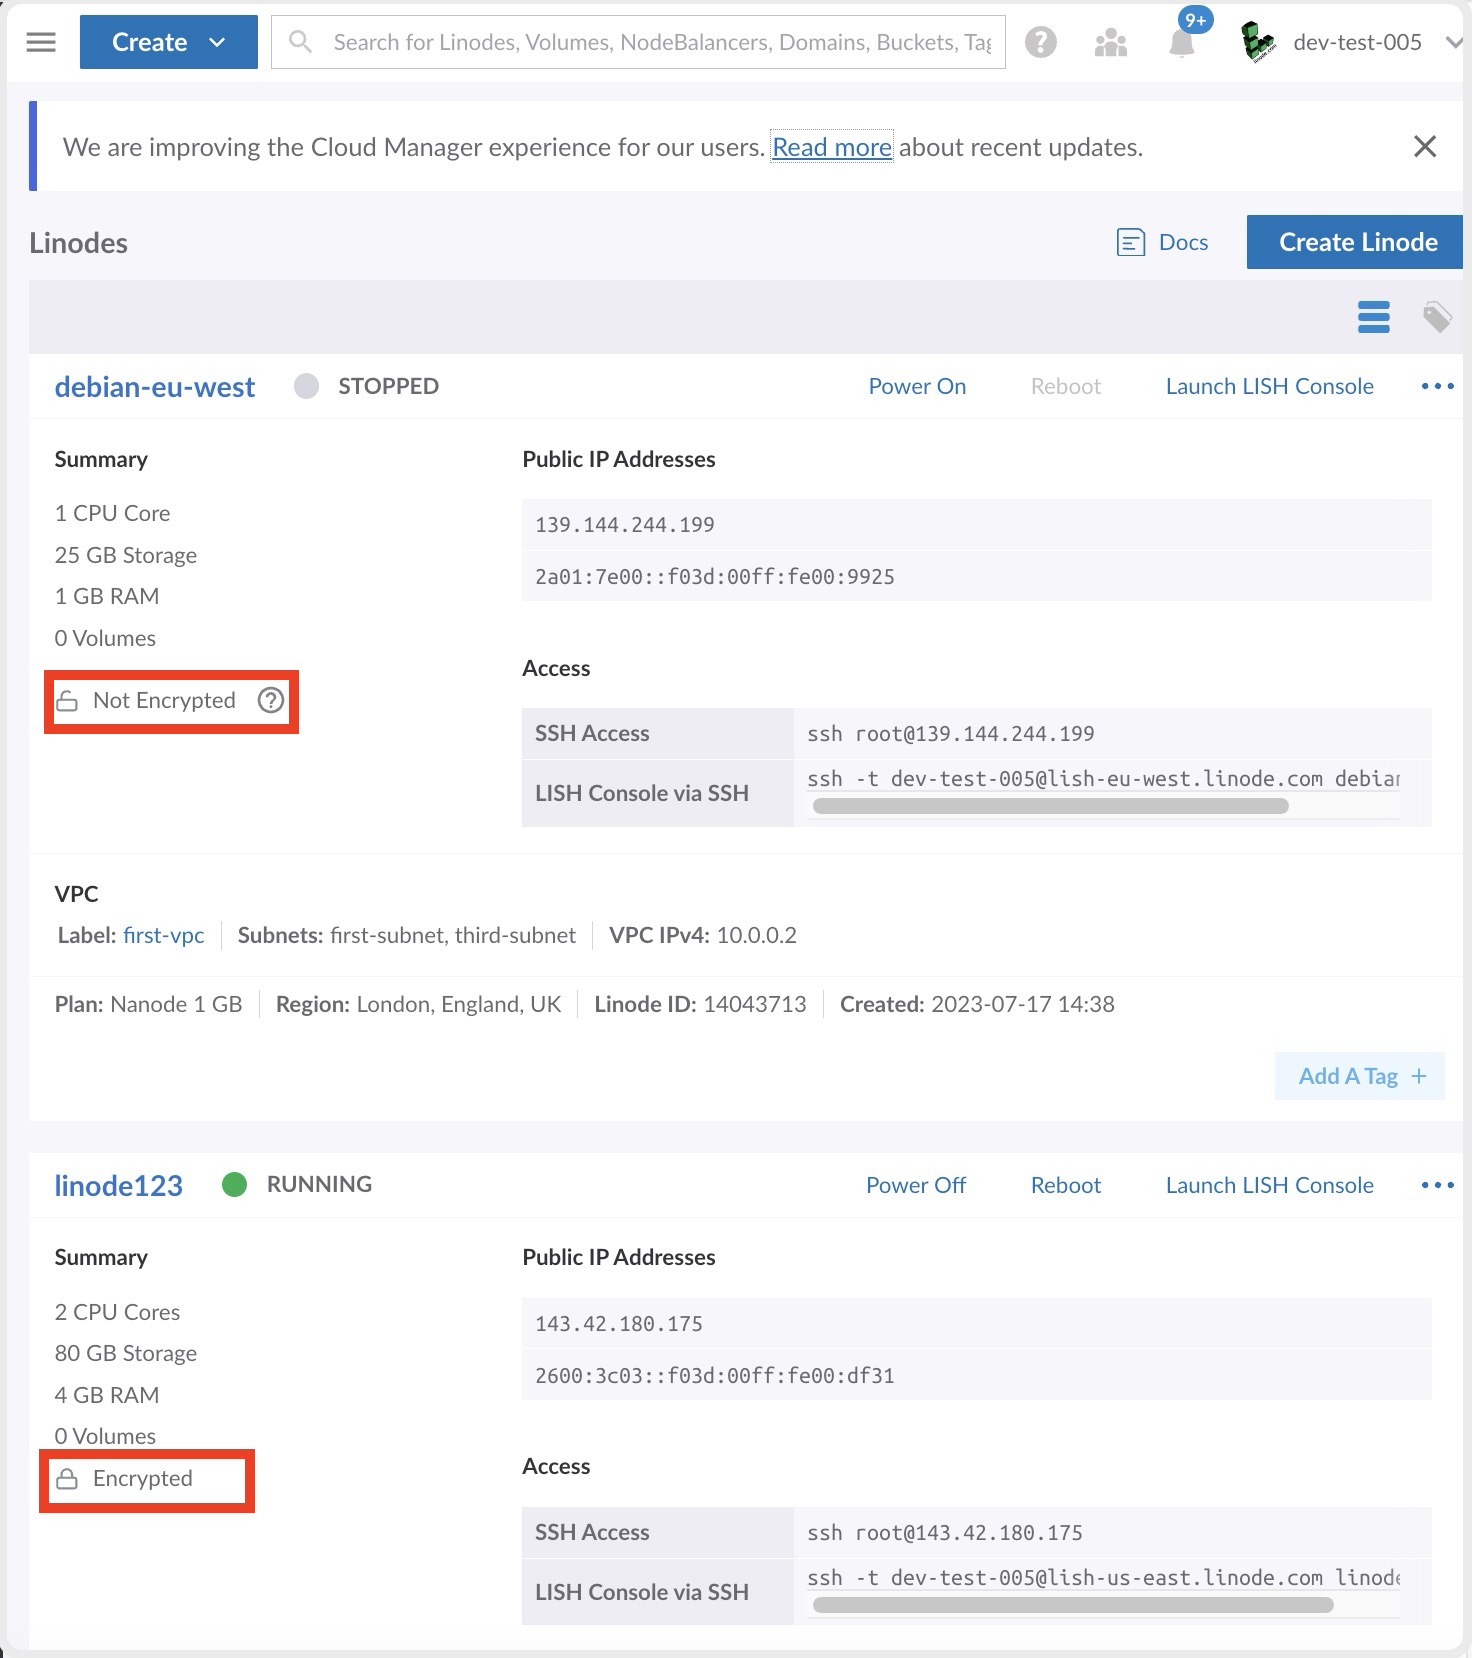The height and width of the screenshot is (1658, 1472).
Task: Click Add A Tag button
Action: coord(1360,1076)
